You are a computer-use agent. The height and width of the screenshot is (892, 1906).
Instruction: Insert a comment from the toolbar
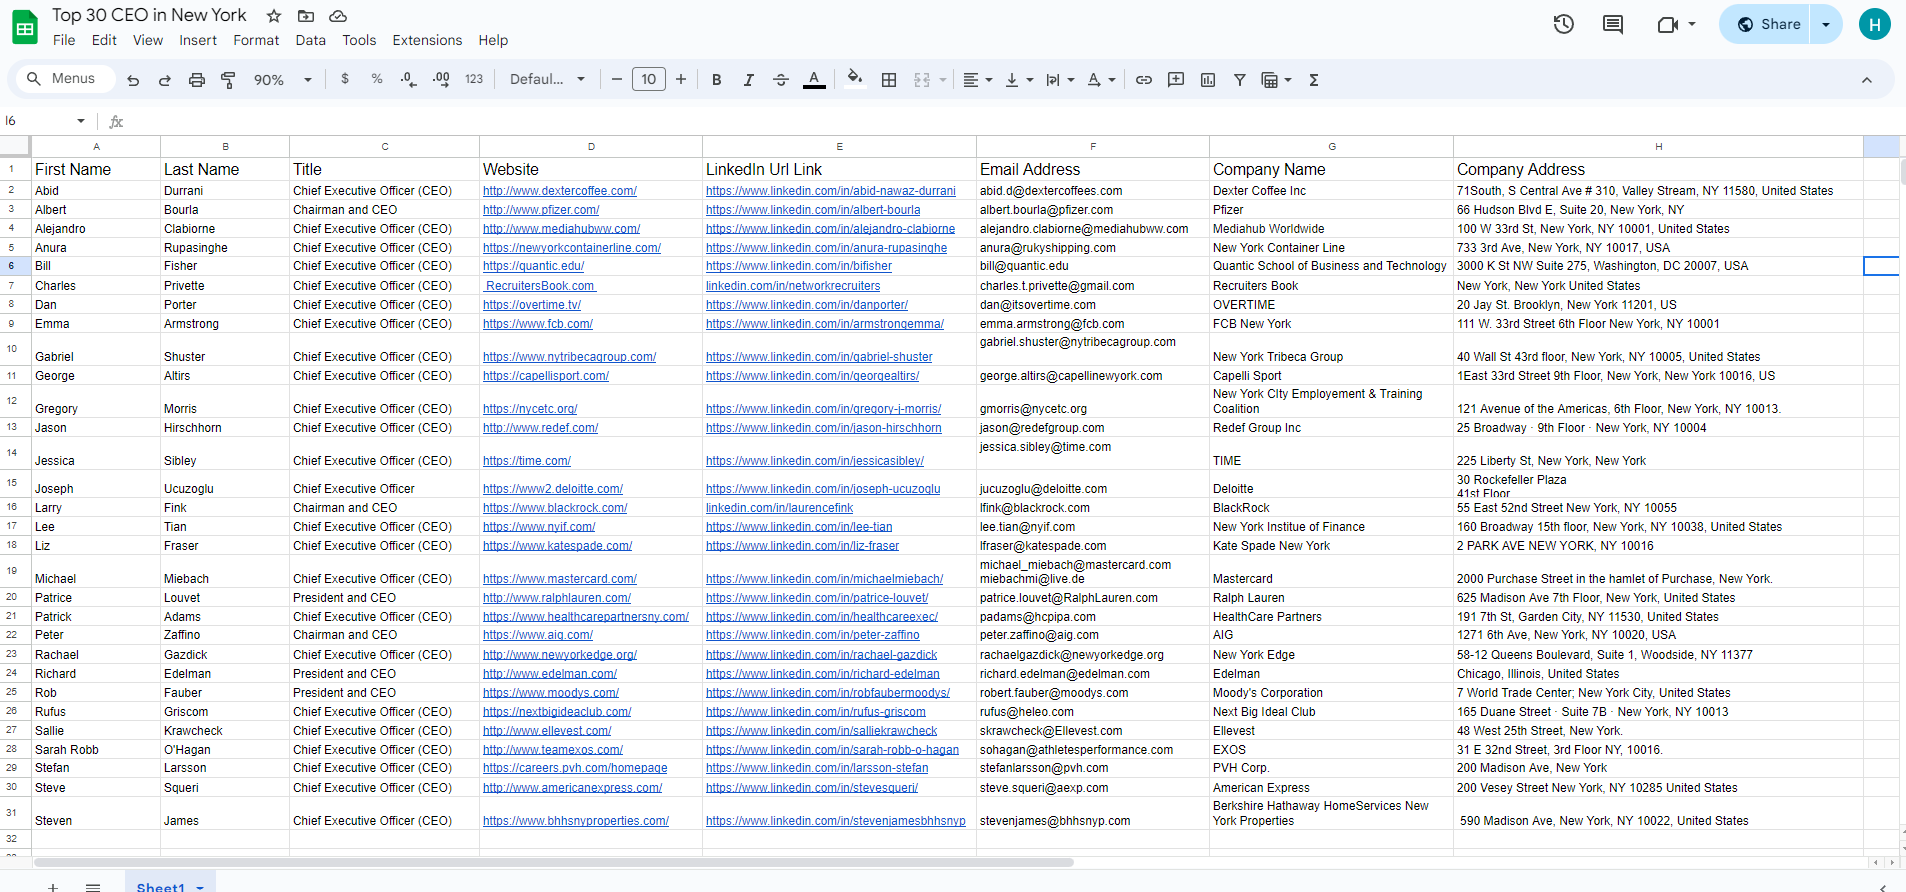[1176, 80]
